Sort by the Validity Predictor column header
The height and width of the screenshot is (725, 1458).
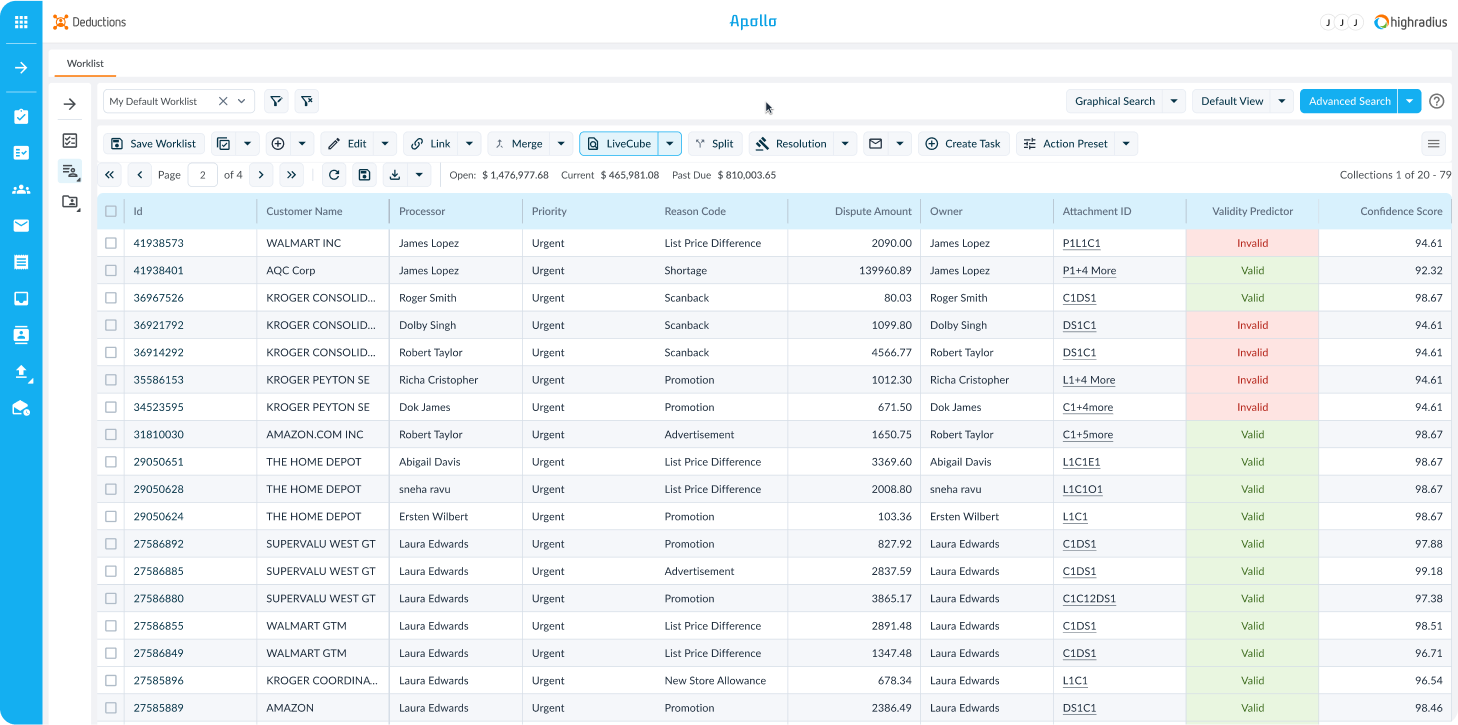point(1252,211)
